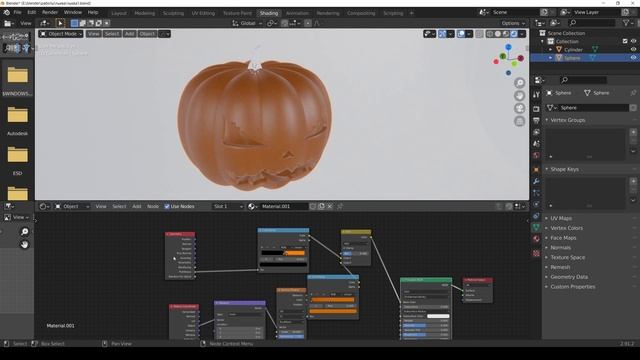Click the outliner search field
The image size is (640, 360).
(x=592, y=23)
